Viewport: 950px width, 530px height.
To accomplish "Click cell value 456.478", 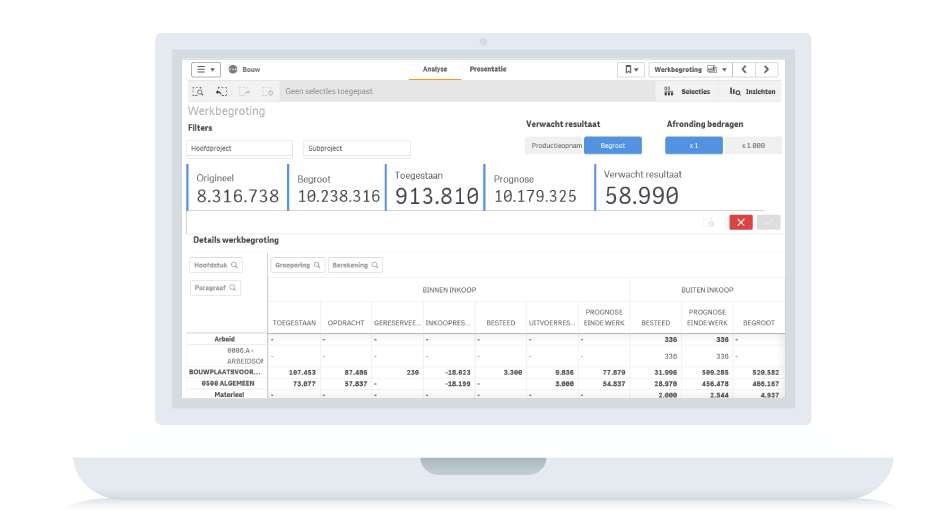I will tap(715, 384).
